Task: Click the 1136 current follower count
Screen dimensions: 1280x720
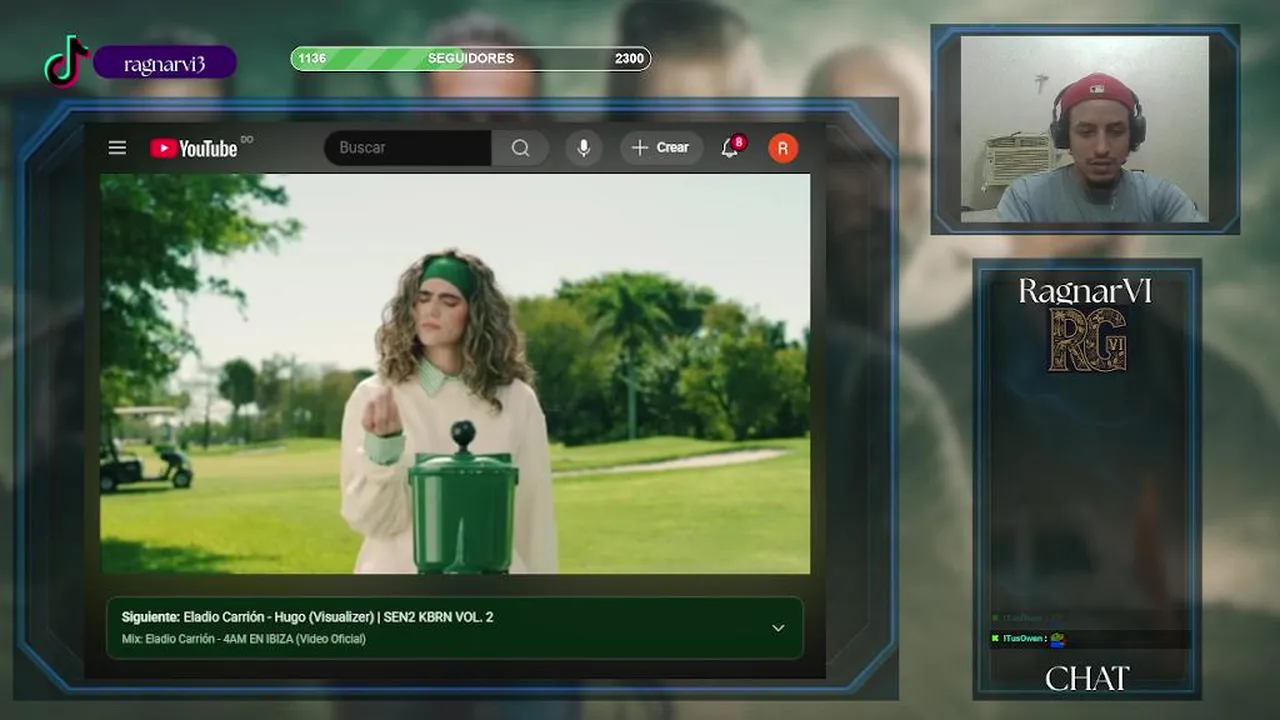Action: pos(312,58)
